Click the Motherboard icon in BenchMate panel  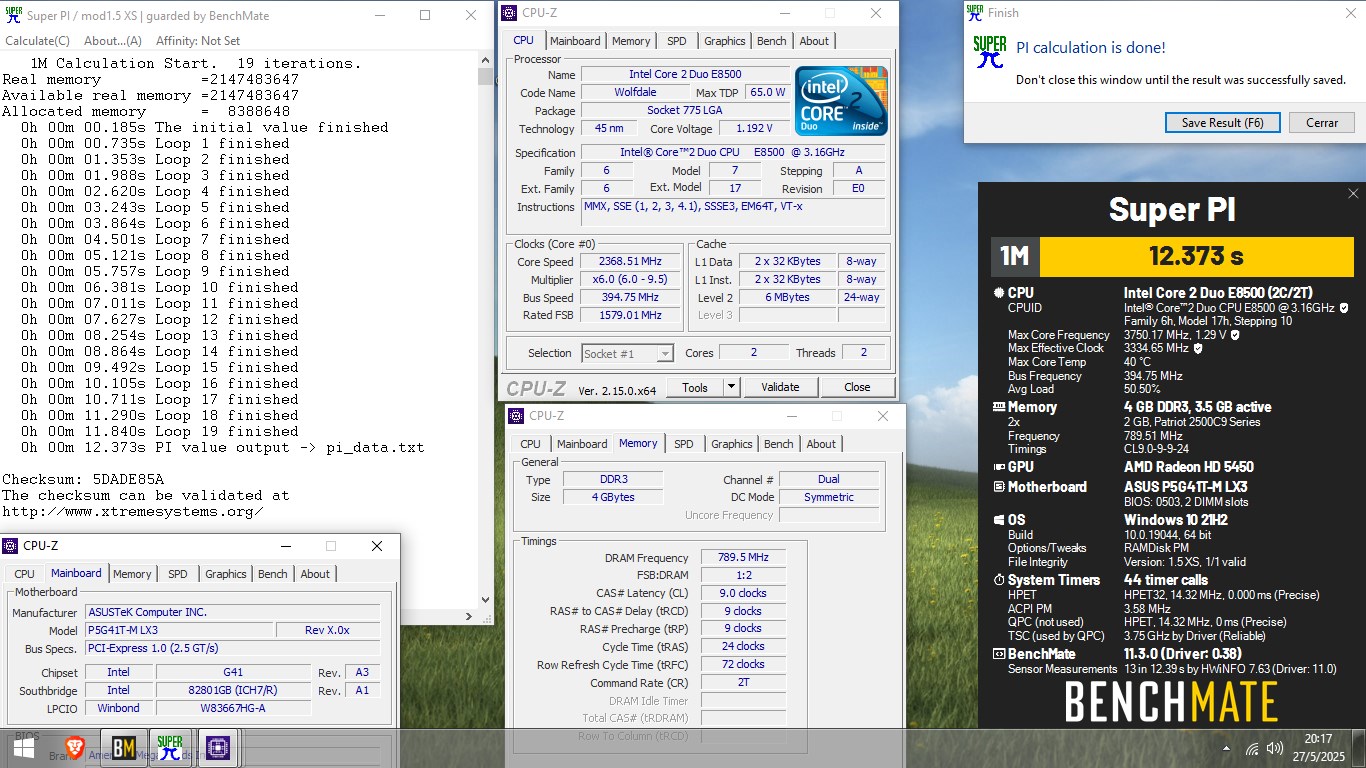coord(998,487)
